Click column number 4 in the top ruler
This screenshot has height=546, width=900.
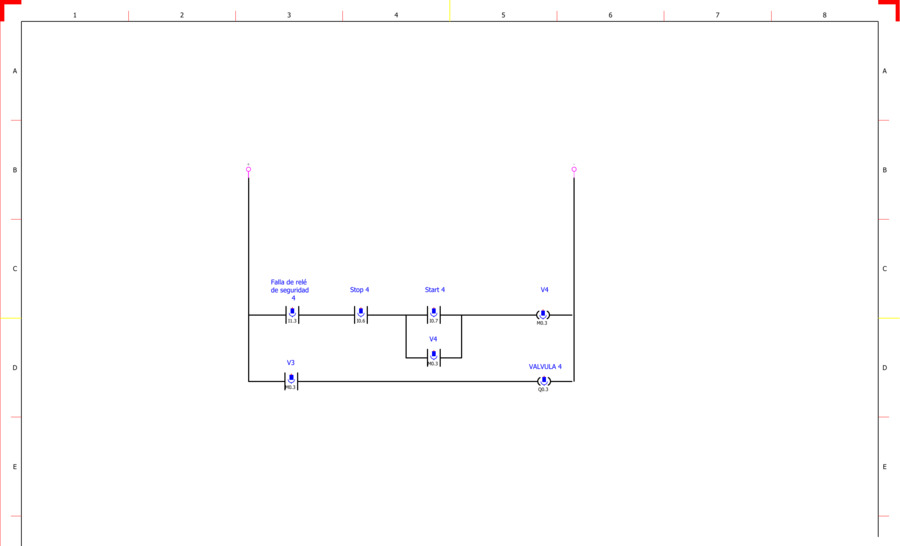(x=396, y=15)
